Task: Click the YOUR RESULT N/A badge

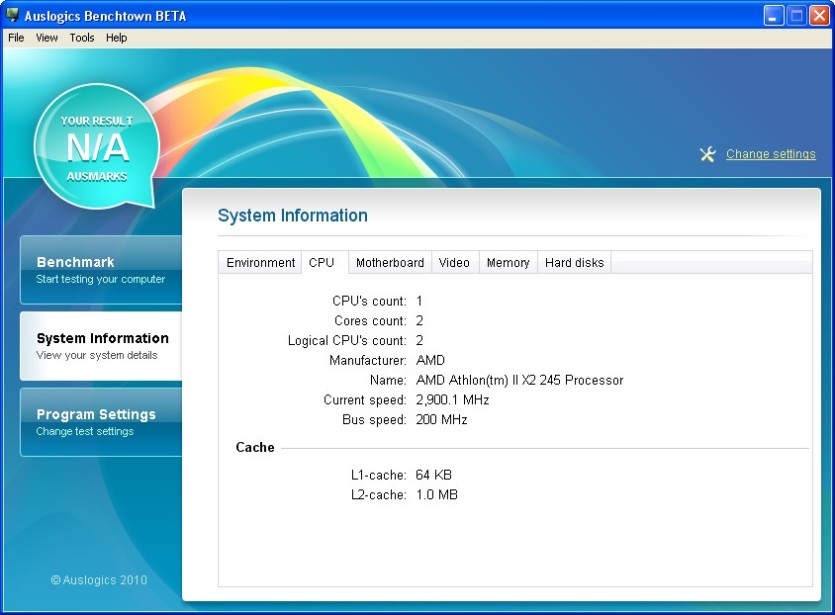Action: point(97,146)
